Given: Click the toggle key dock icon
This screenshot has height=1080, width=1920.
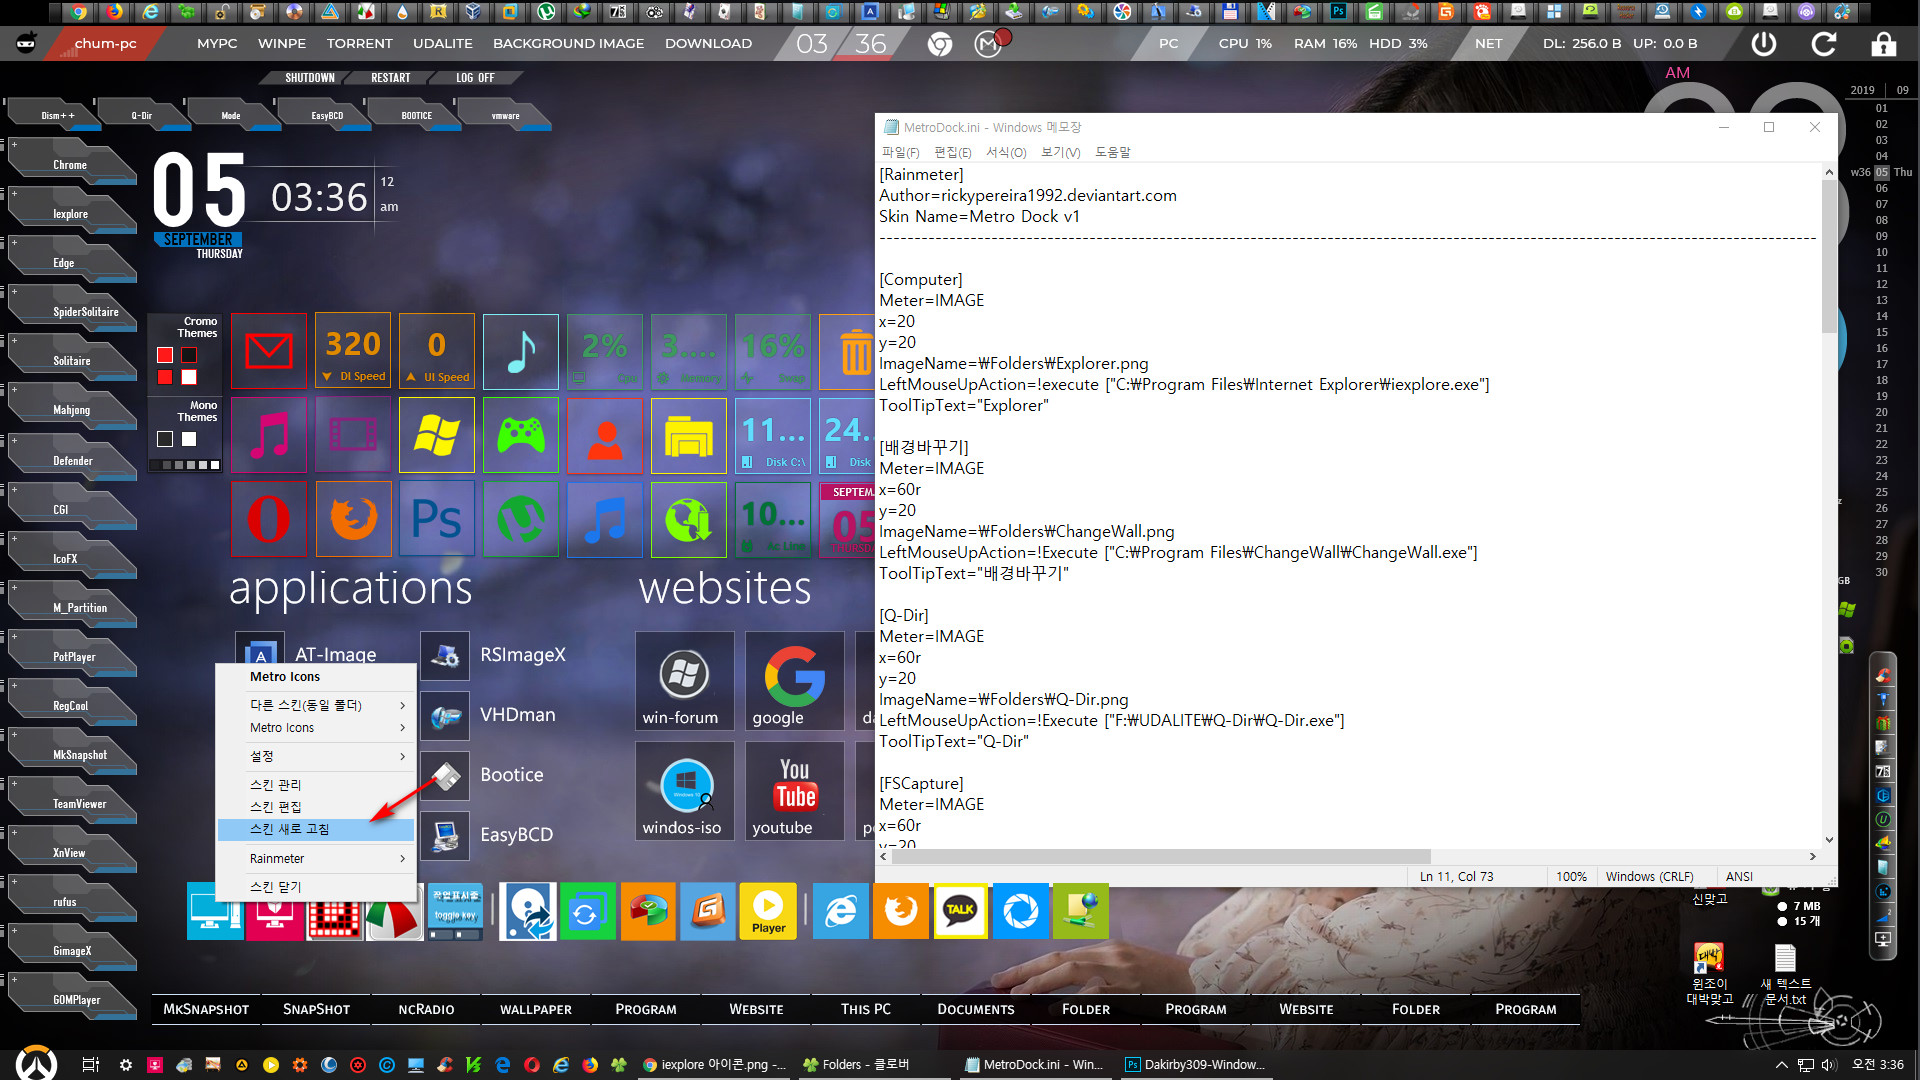Looking at the screenshot, I should pyautogui.click(x=456, y=911).
